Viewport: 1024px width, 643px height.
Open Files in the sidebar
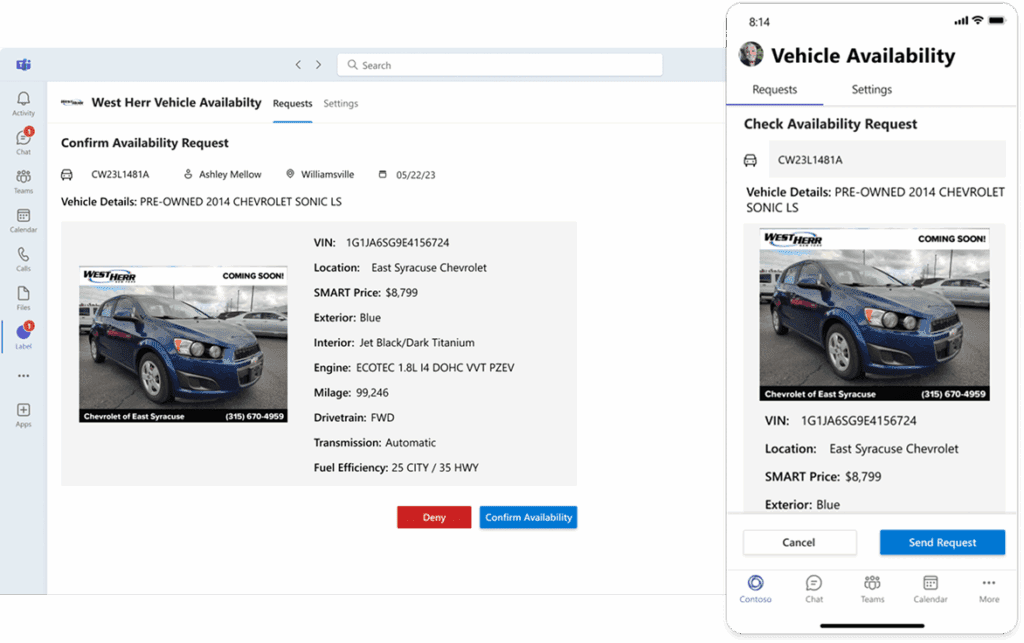23,297
